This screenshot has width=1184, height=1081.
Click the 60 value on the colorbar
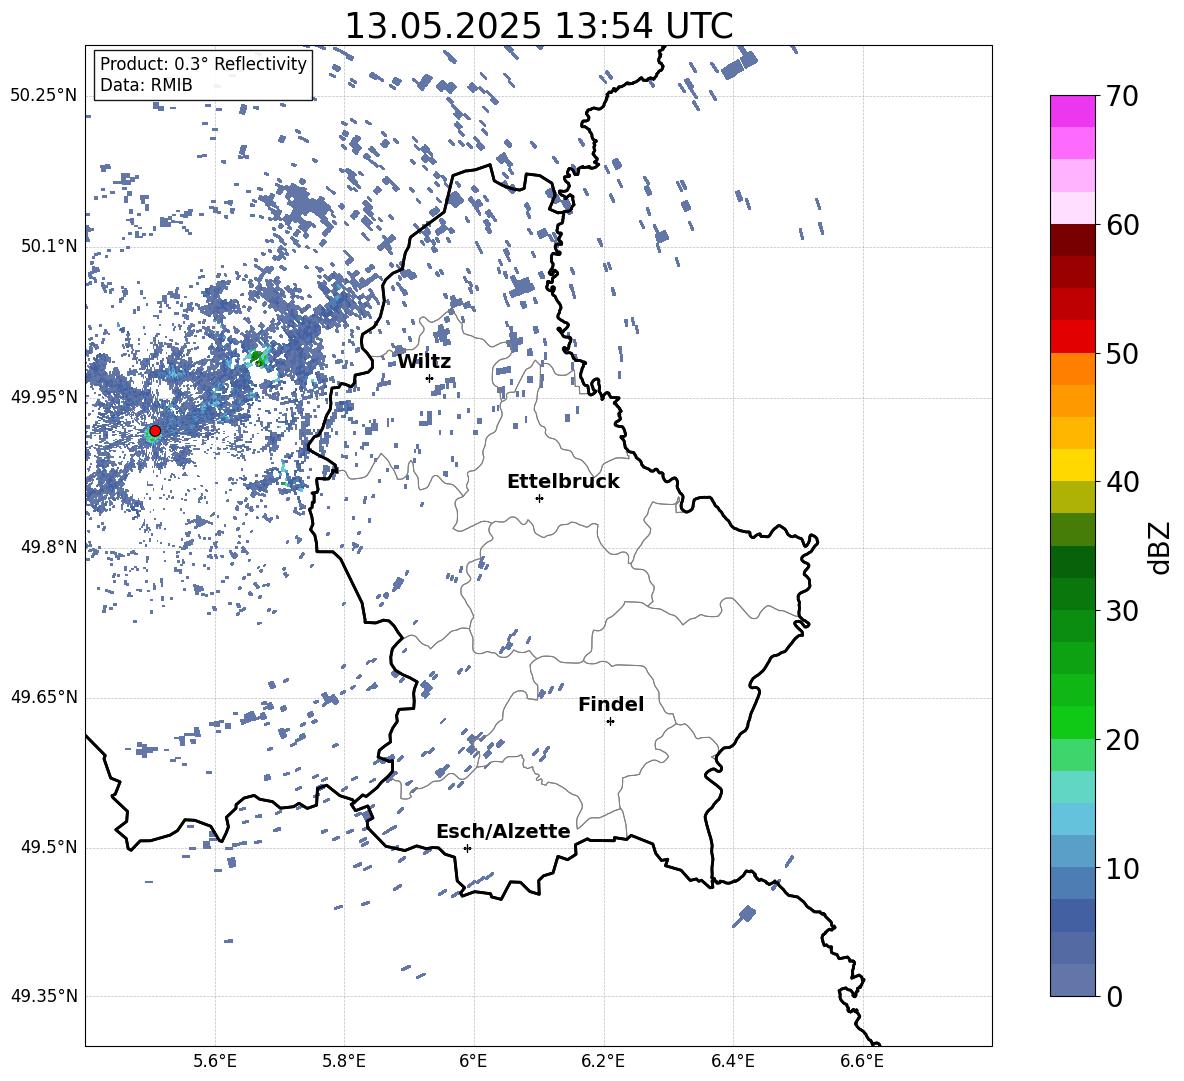(1121, 225)
